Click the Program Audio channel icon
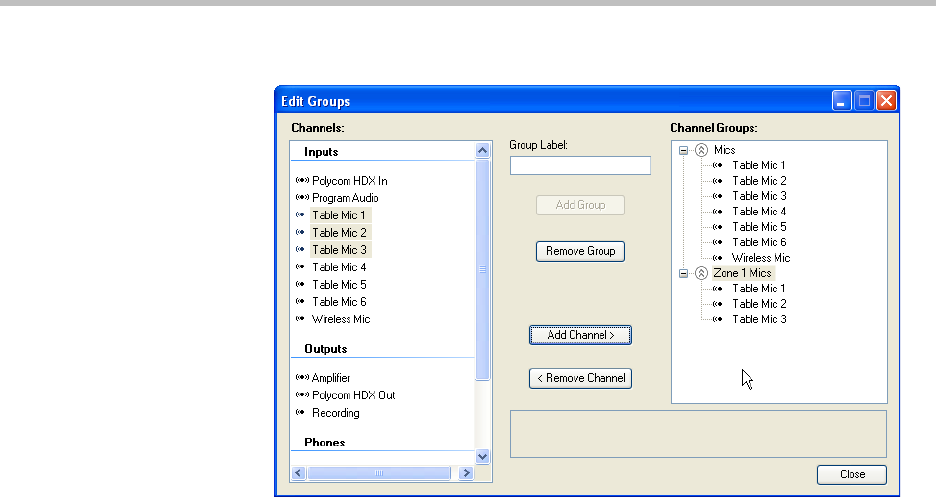 coord(302,198)
